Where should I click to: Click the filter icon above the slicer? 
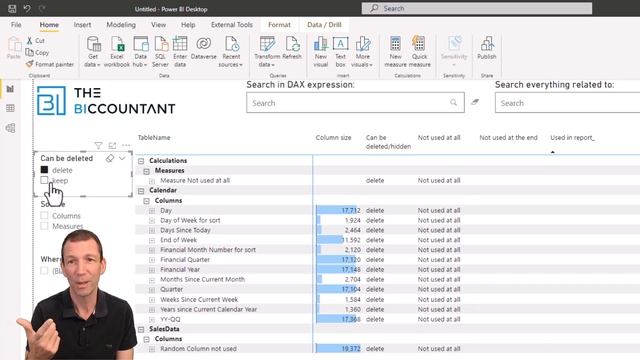coord(98,145)
